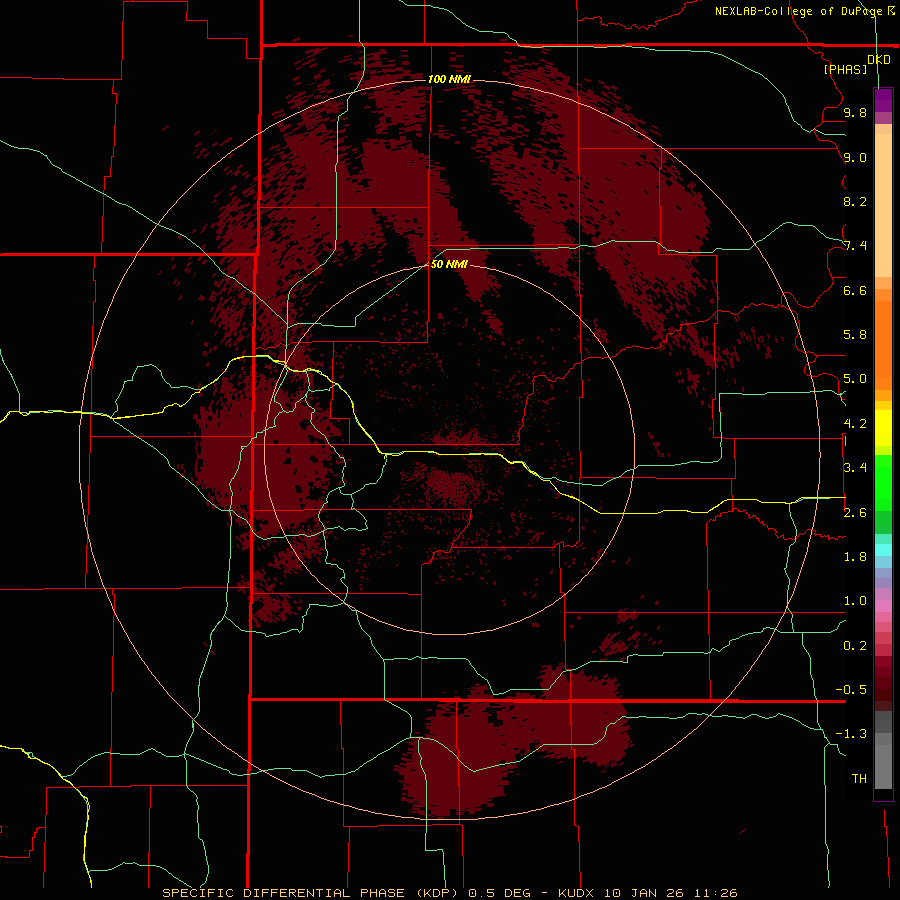The height and width of the screenshot is (900, 900).
Task: Click the 50 NMI range ring label
Action: pyautogui.click(x=449, y=264)
